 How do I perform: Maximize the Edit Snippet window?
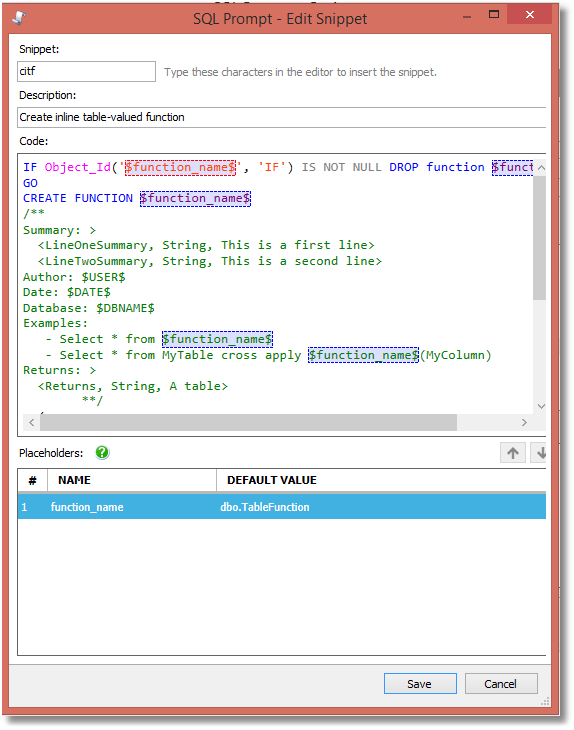494,15
